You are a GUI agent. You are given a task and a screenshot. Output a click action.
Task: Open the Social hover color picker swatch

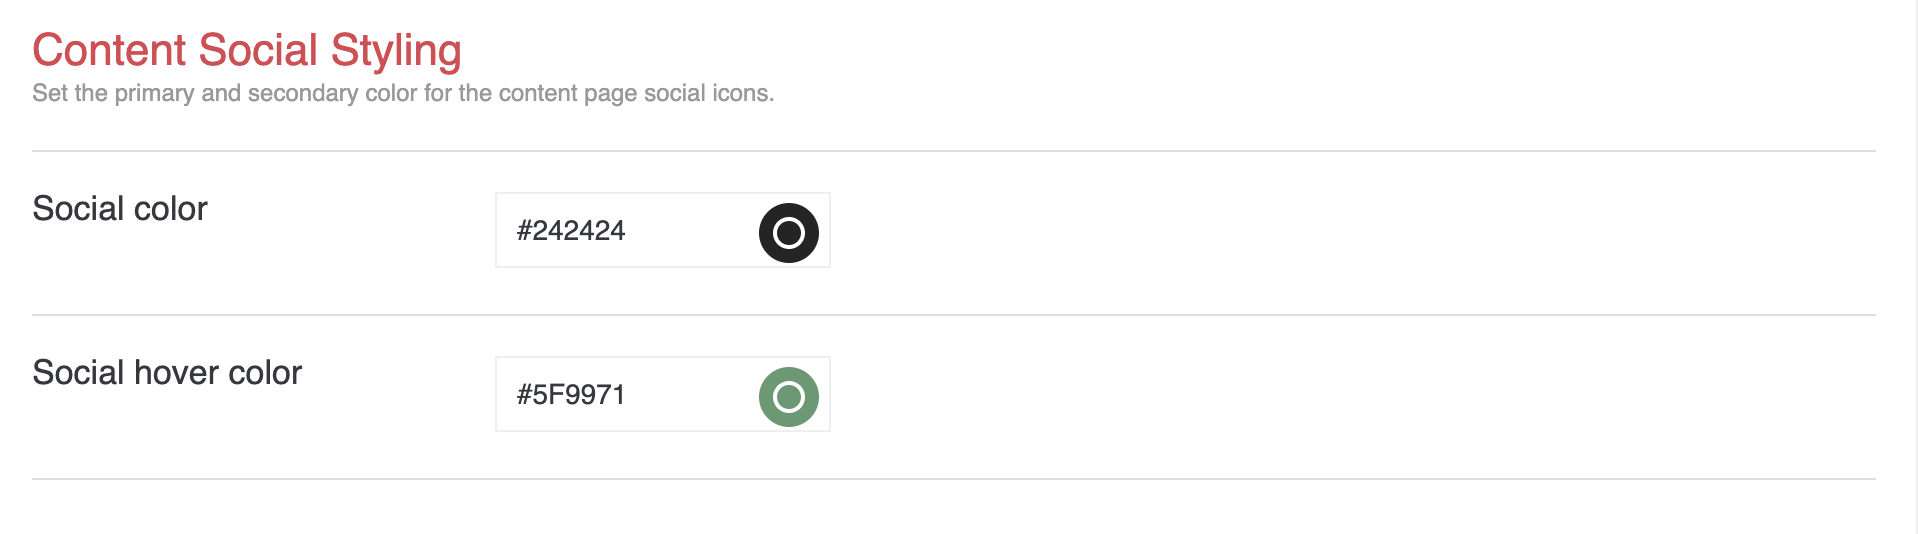[x=788, y=396]
